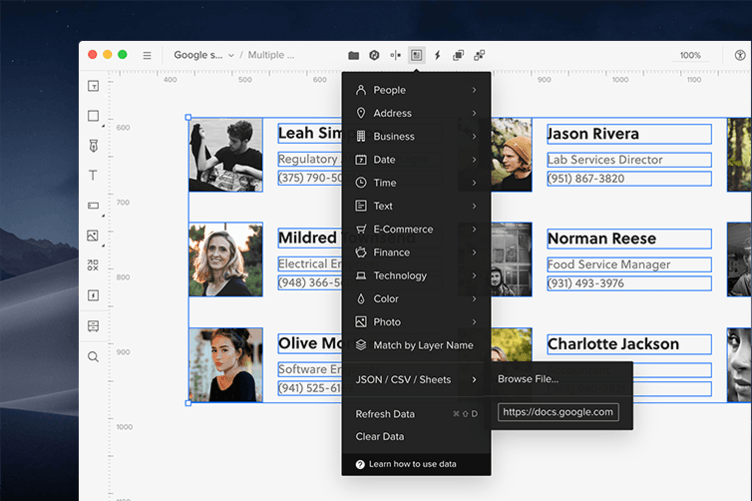
Task: Select the Component tool in sidebar
Action: point(94,326)
